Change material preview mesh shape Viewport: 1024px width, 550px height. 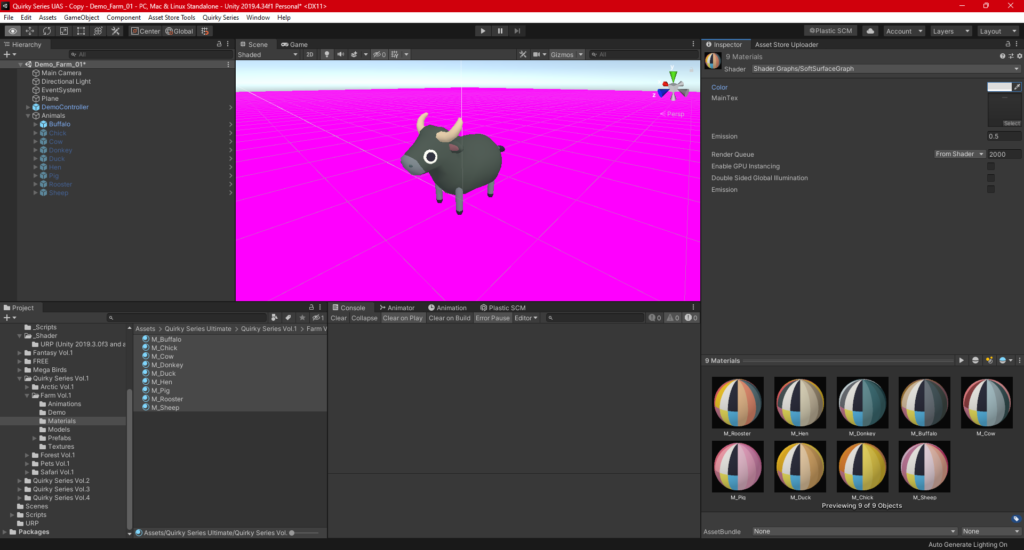(x=975, y=360)
